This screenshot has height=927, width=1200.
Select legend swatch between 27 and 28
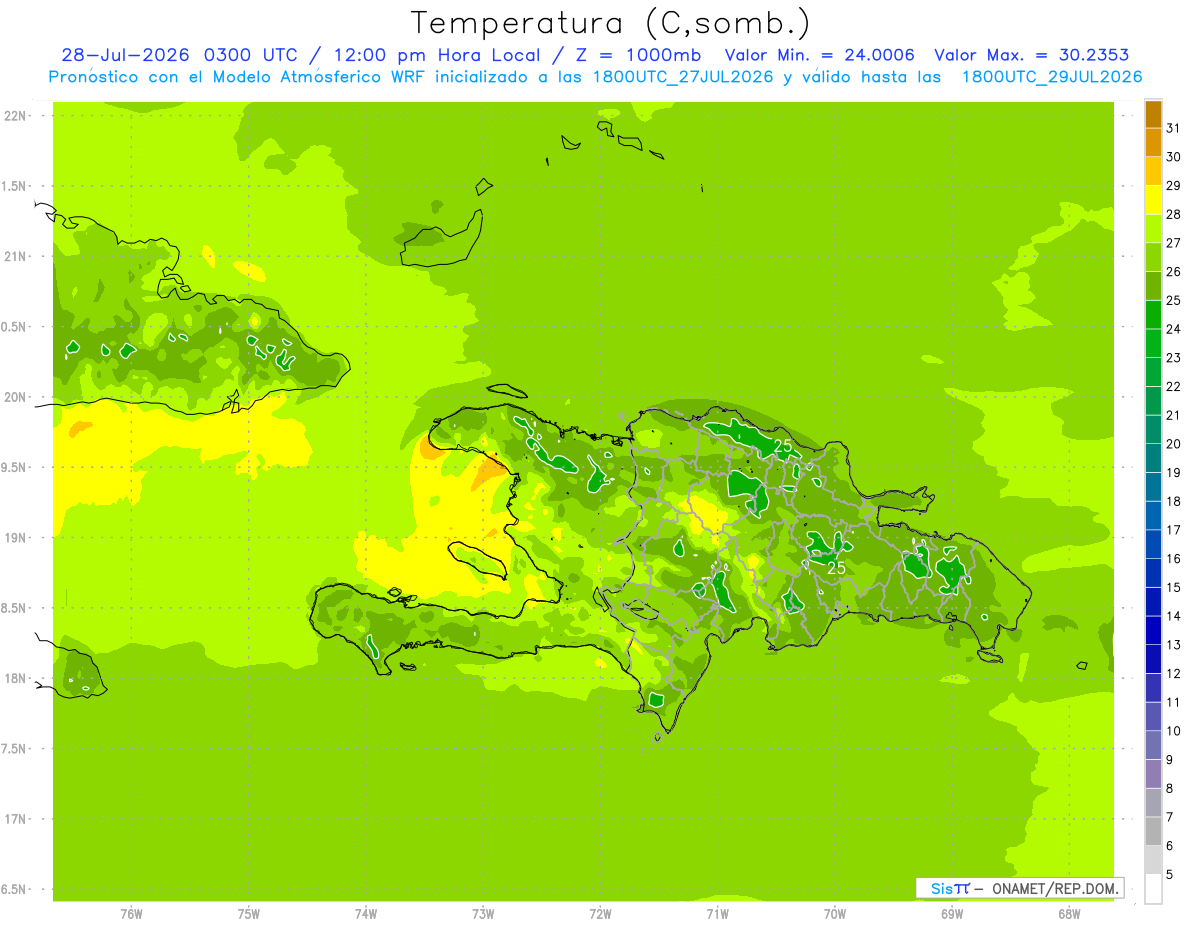coord(1153,228)
